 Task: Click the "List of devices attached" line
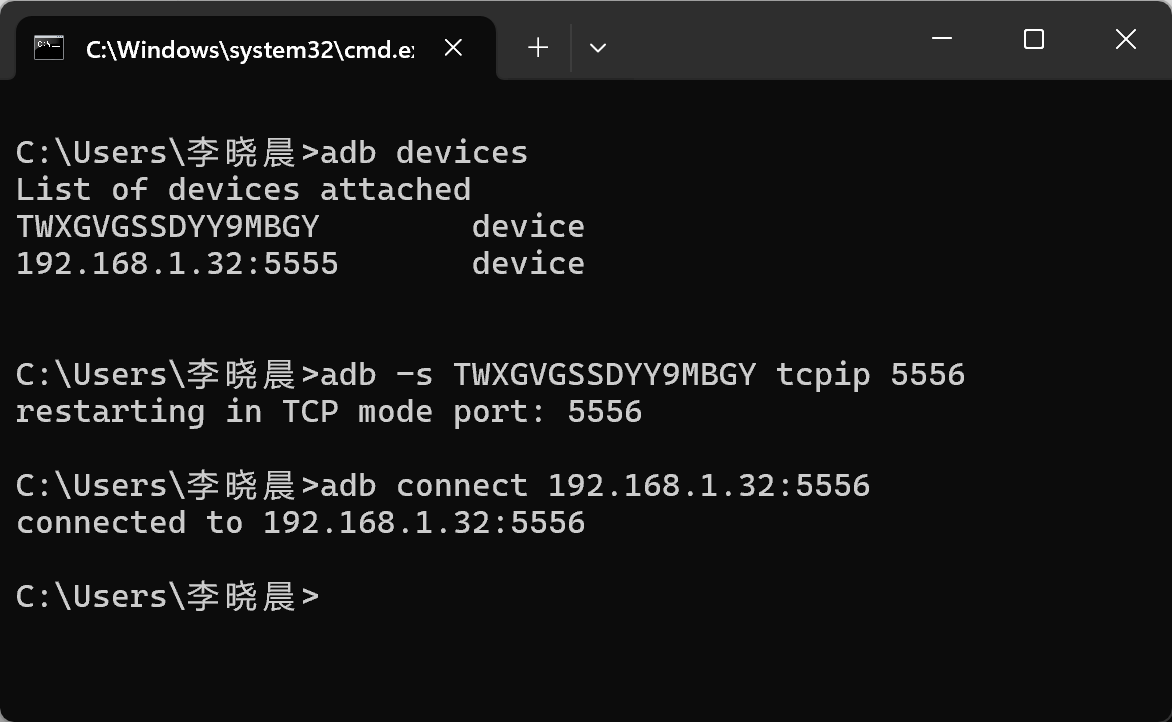point(243,189)
